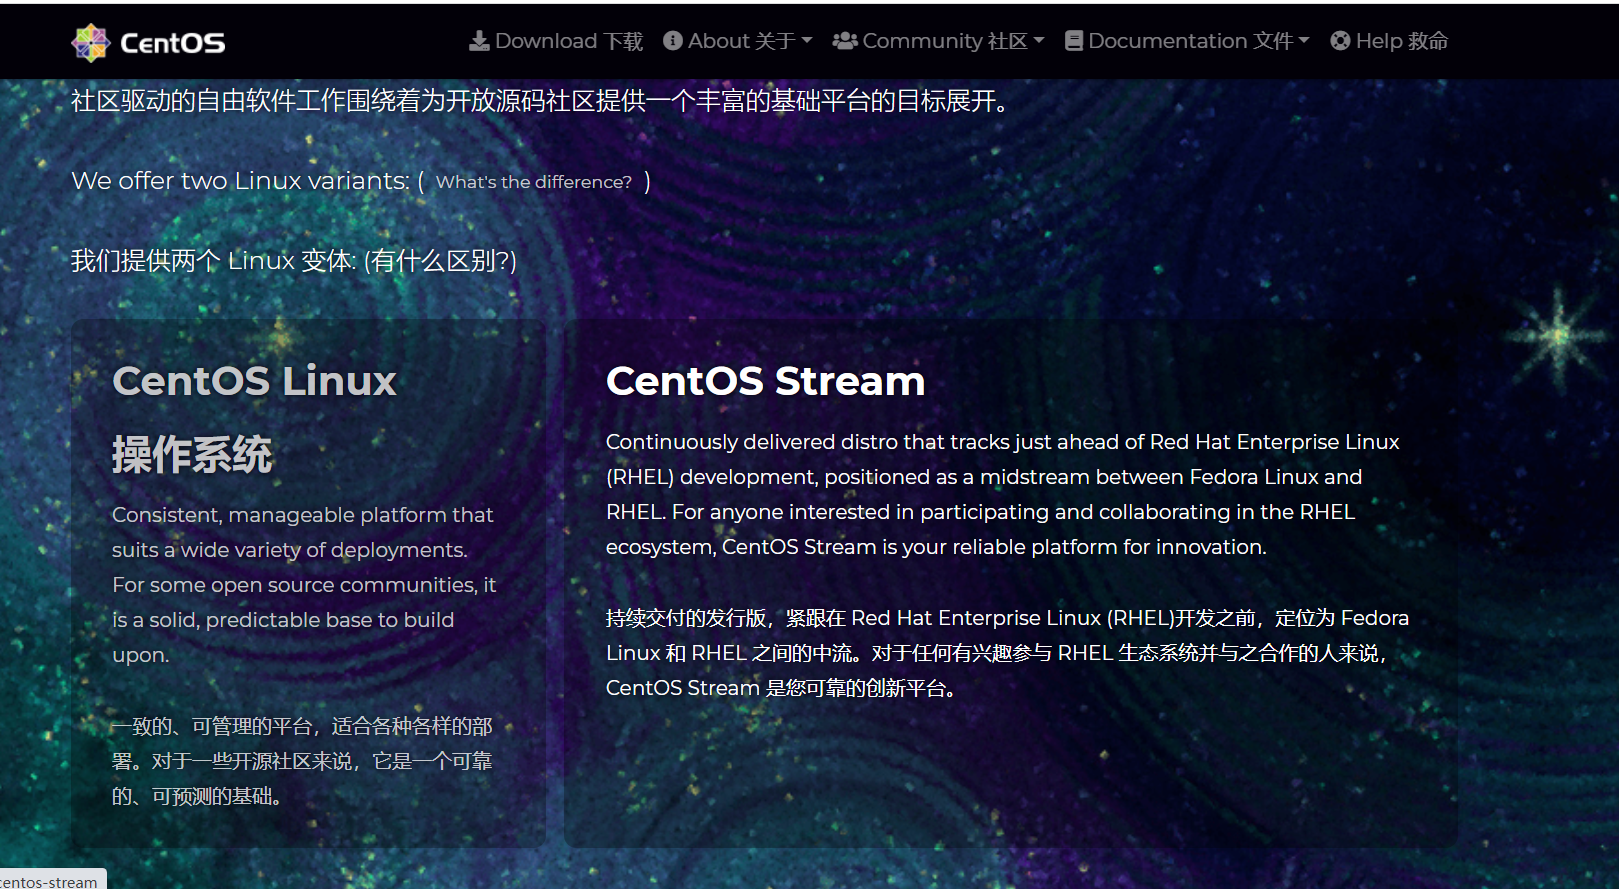1619x889 pixels.
Task: Click the 有什么区别? translated link
Action: [x=440, y=261]
